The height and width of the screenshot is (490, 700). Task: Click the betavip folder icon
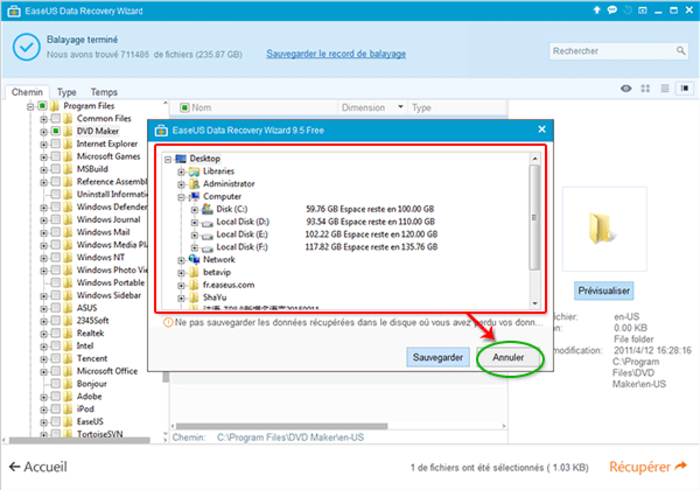(194, 272)
